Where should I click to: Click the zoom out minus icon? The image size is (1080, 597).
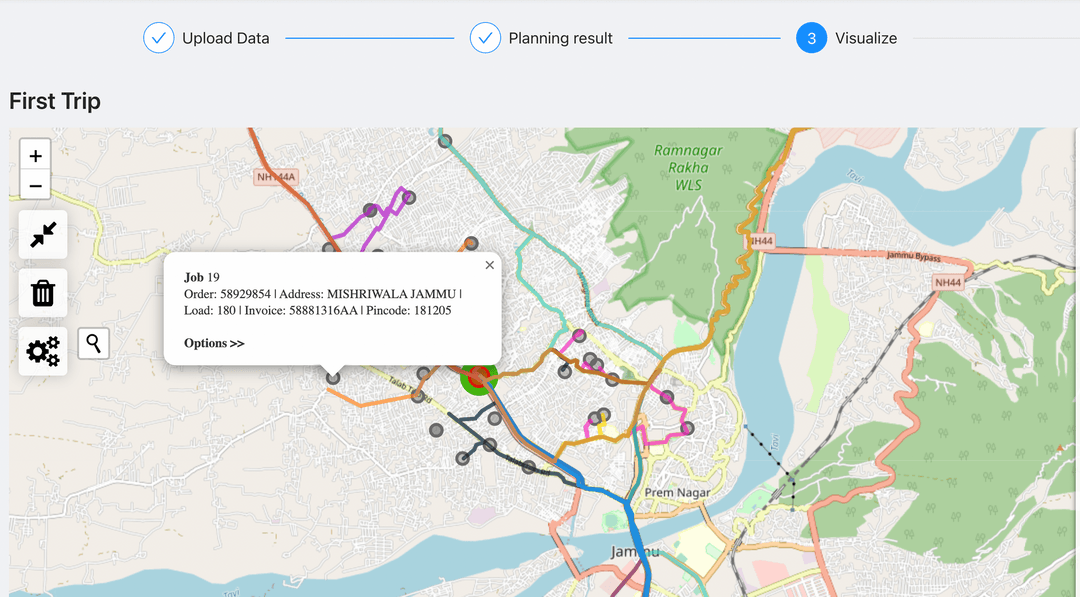(x=34, y=185)
